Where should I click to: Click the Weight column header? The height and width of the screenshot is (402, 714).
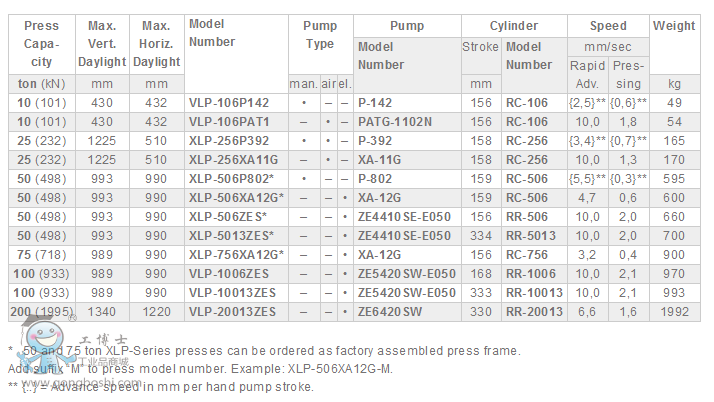pyautogui.click(x=673, y=26)
